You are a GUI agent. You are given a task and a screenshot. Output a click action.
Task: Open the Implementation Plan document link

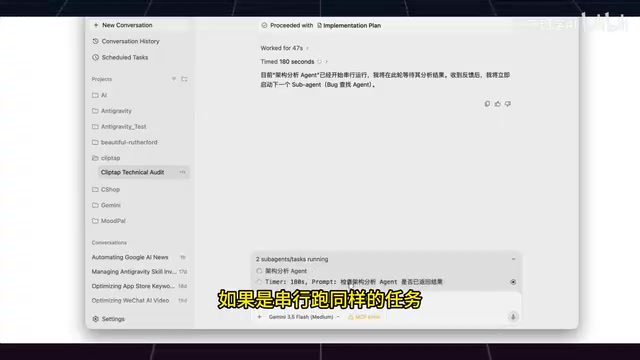tap(349, 25)
